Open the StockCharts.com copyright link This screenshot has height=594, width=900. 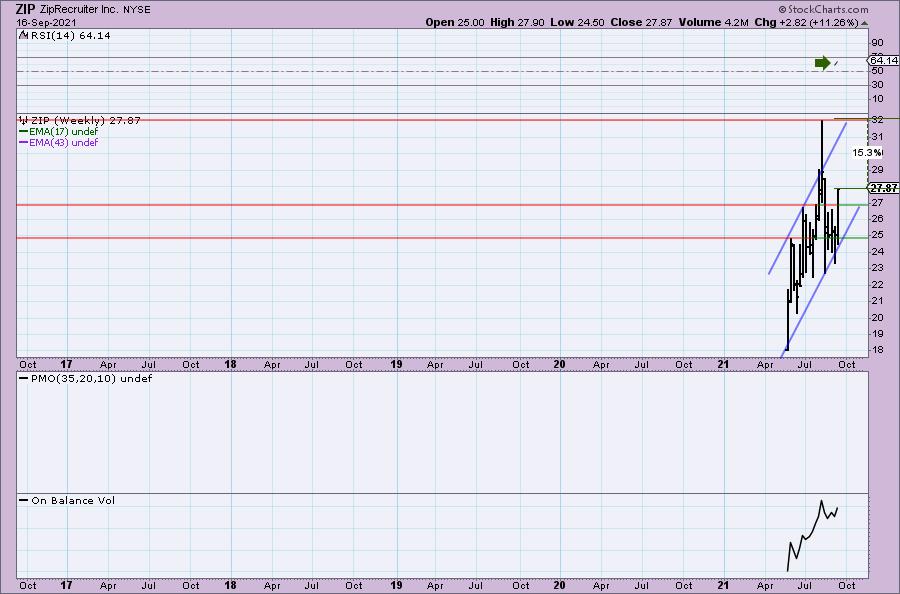click(823, 9)
